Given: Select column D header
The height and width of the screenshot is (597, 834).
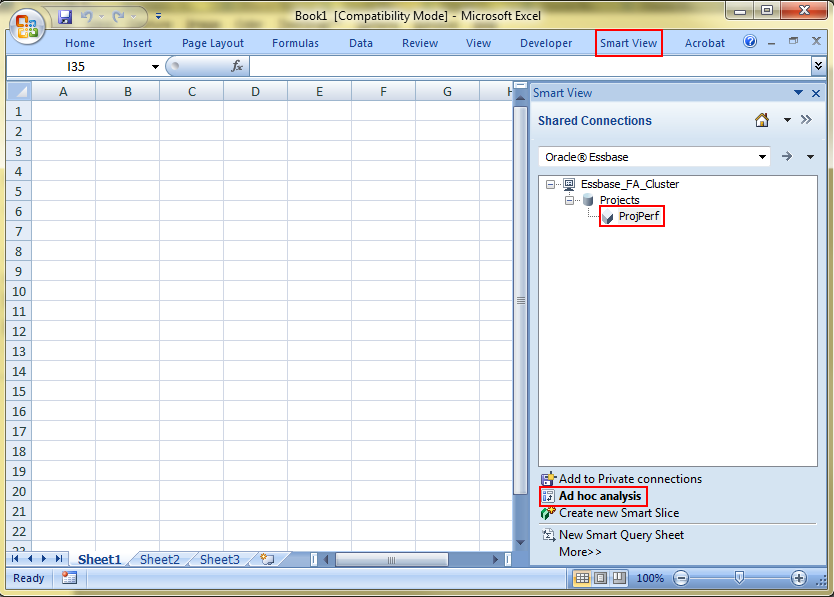Looking at the screenshot, I should (255, 92).
